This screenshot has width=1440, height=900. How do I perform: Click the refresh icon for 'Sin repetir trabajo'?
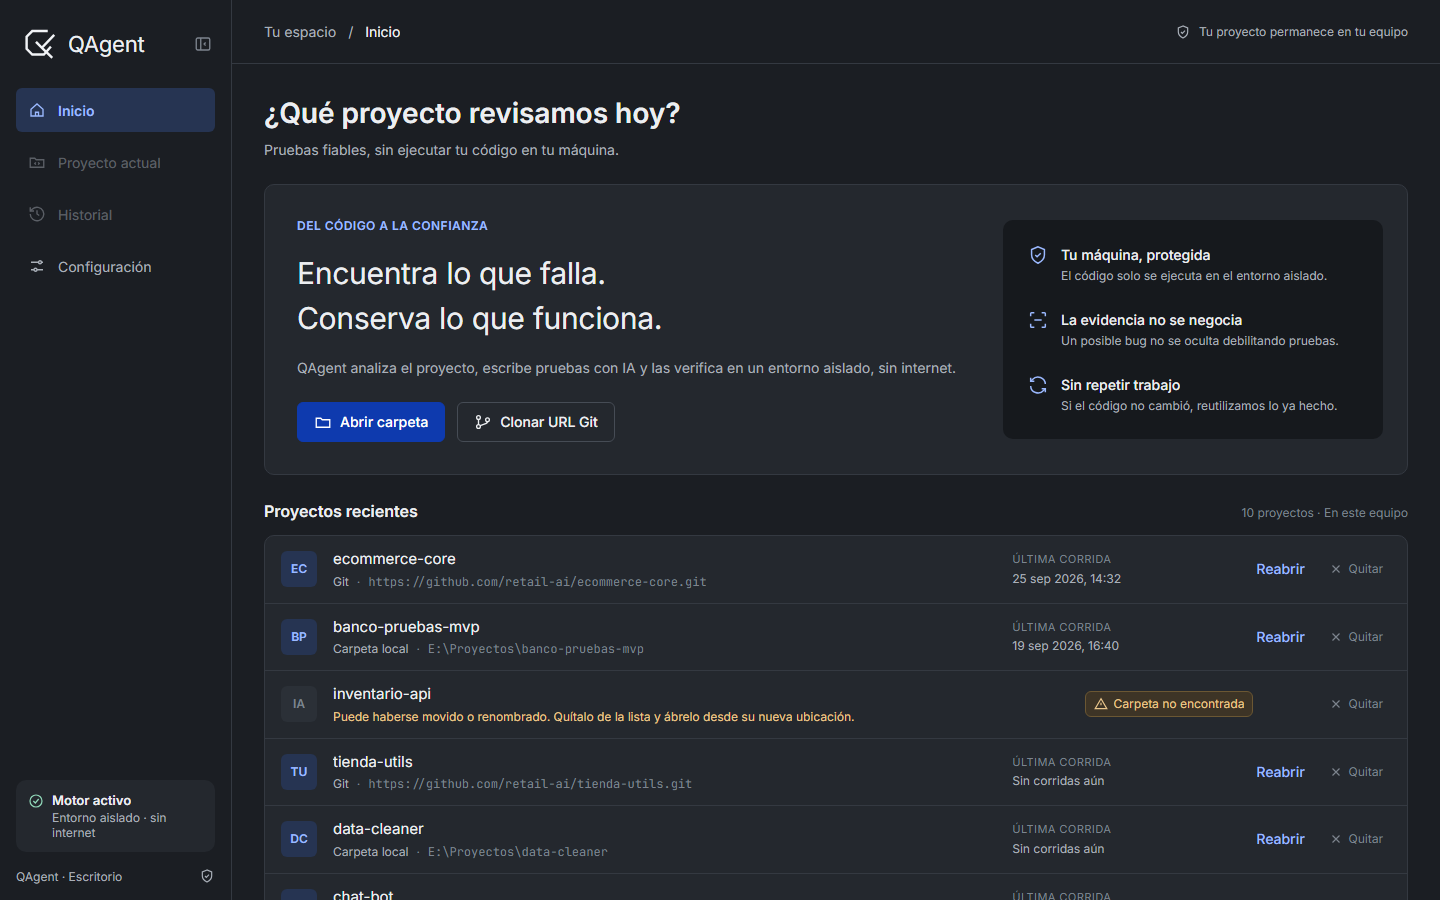[x=1038, y=385]
